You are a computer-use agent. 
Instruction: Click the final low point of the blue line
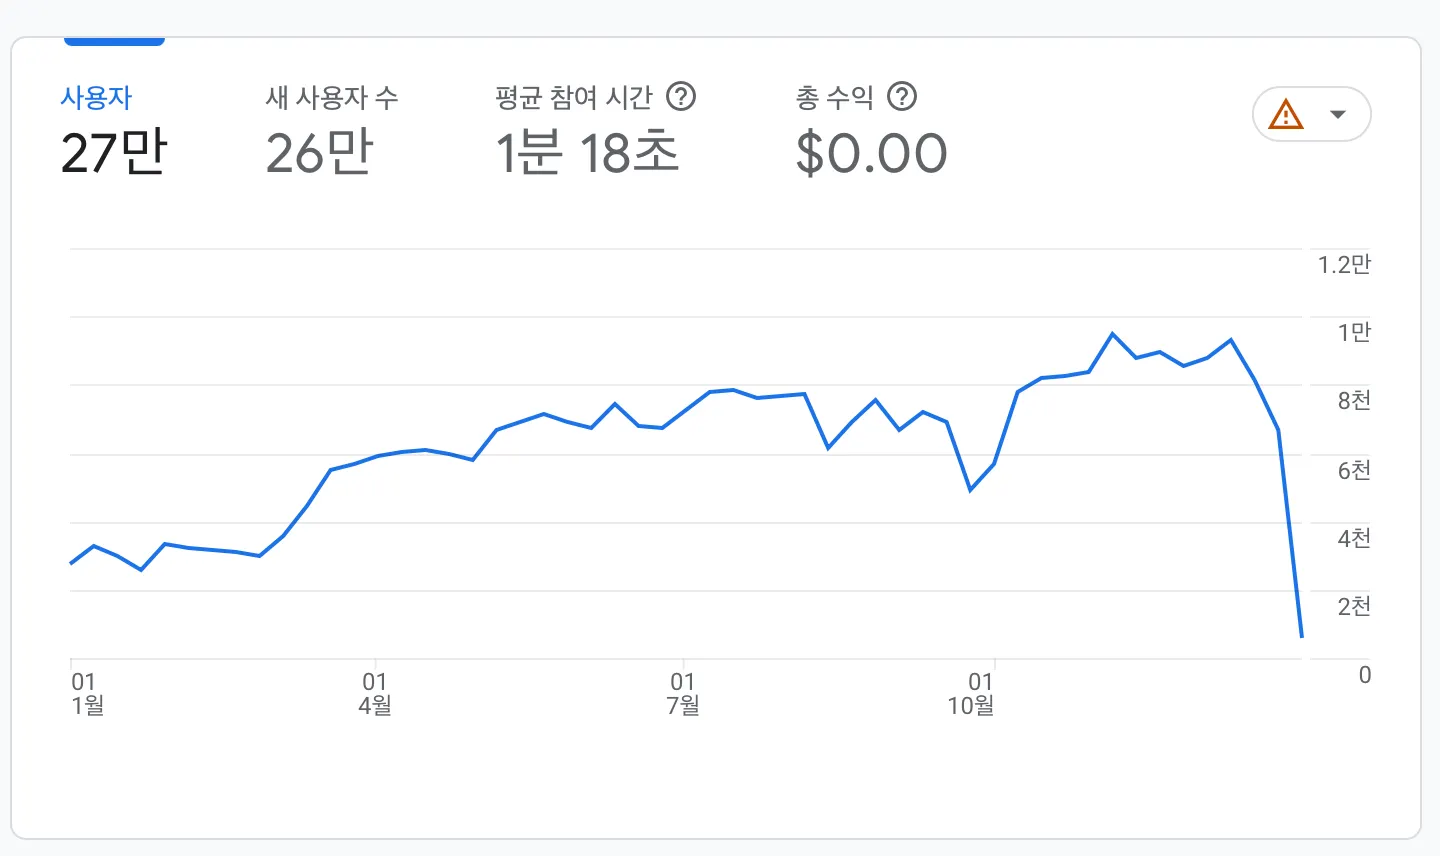pos(1301,635)
